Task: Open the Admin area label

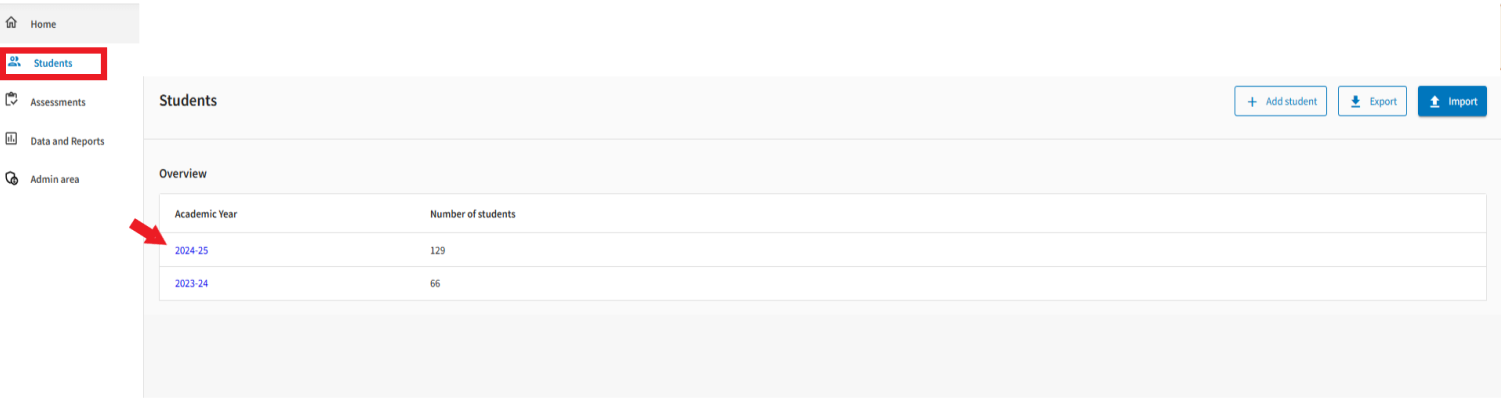Action: tap(54, 180)
